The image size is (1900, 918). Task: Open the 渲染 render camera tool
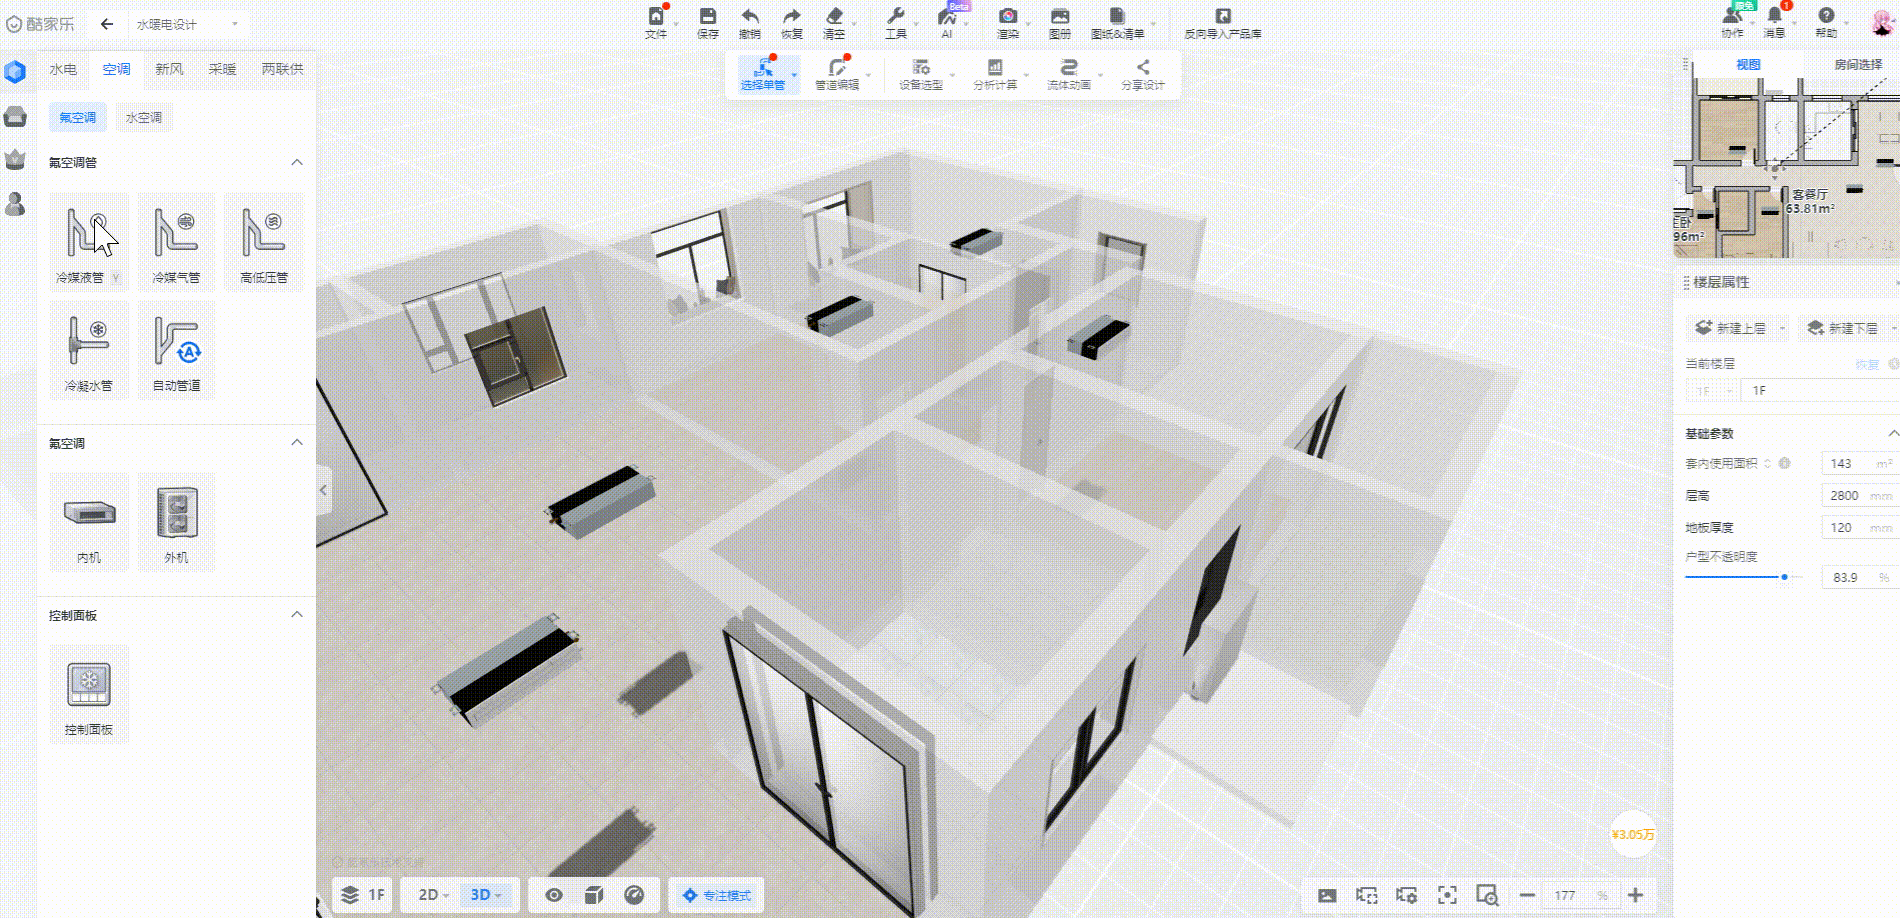coord(1007,22)
